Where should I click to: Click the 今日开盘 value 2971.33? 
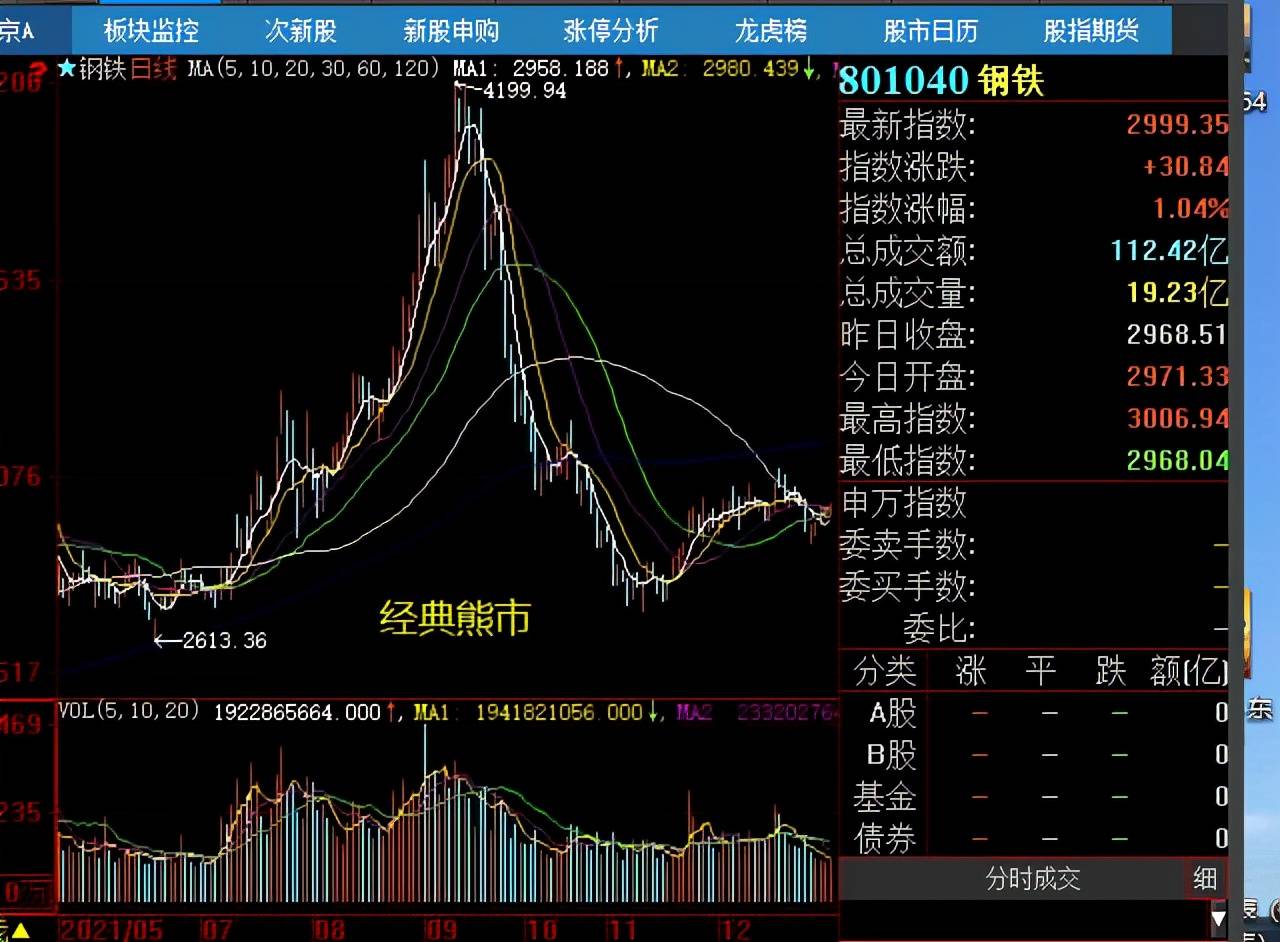tap(1177, 376)
